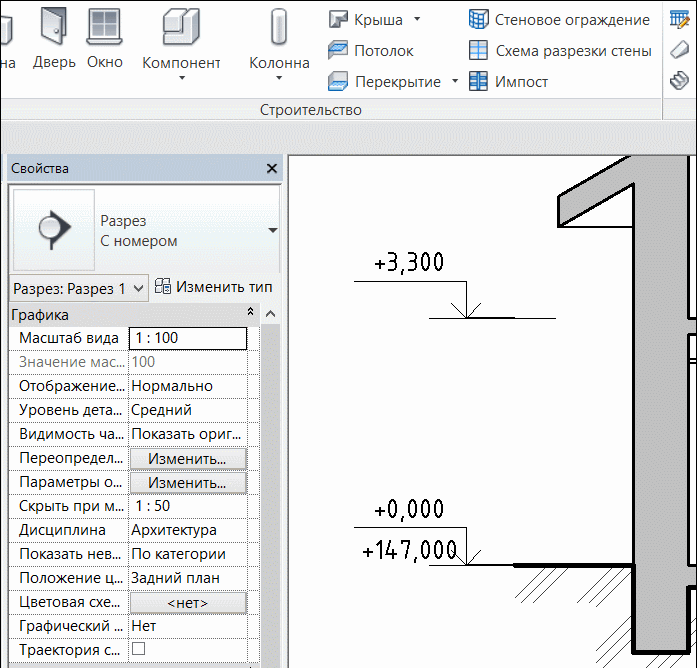697x668 pixels.
Task: Open the Строительство panel title
Action: 310,110
